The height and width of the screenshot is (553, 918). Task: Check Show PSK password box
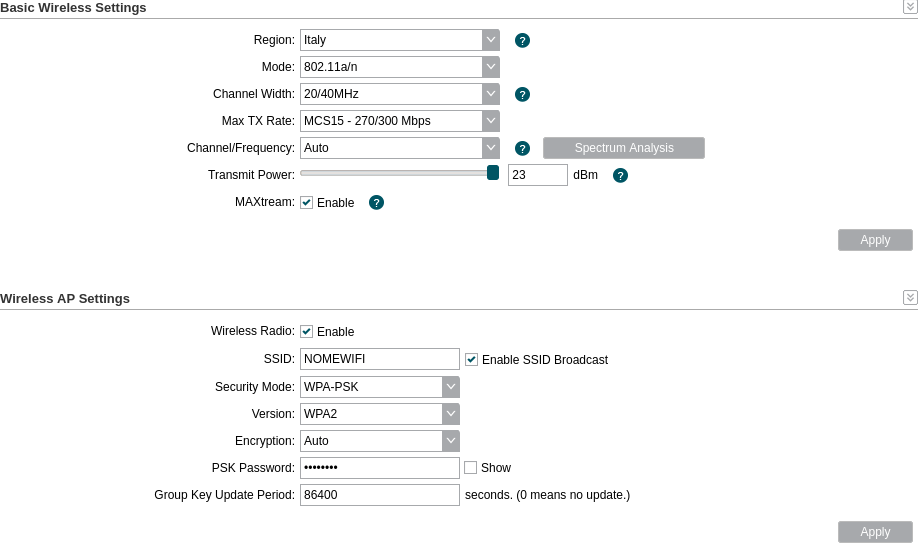click(470, 468)
